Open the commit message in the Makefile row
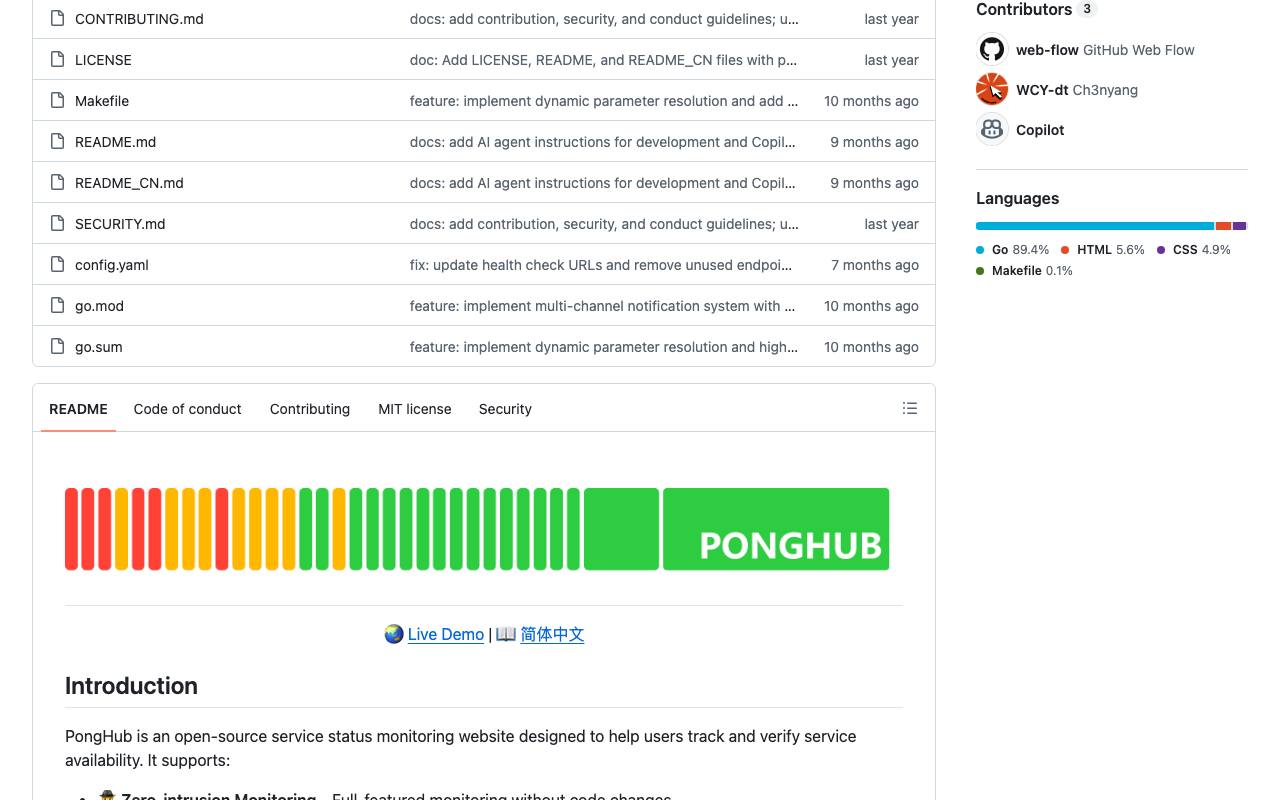The width and height of the screenshot is (1280, 800). (604, 101)
